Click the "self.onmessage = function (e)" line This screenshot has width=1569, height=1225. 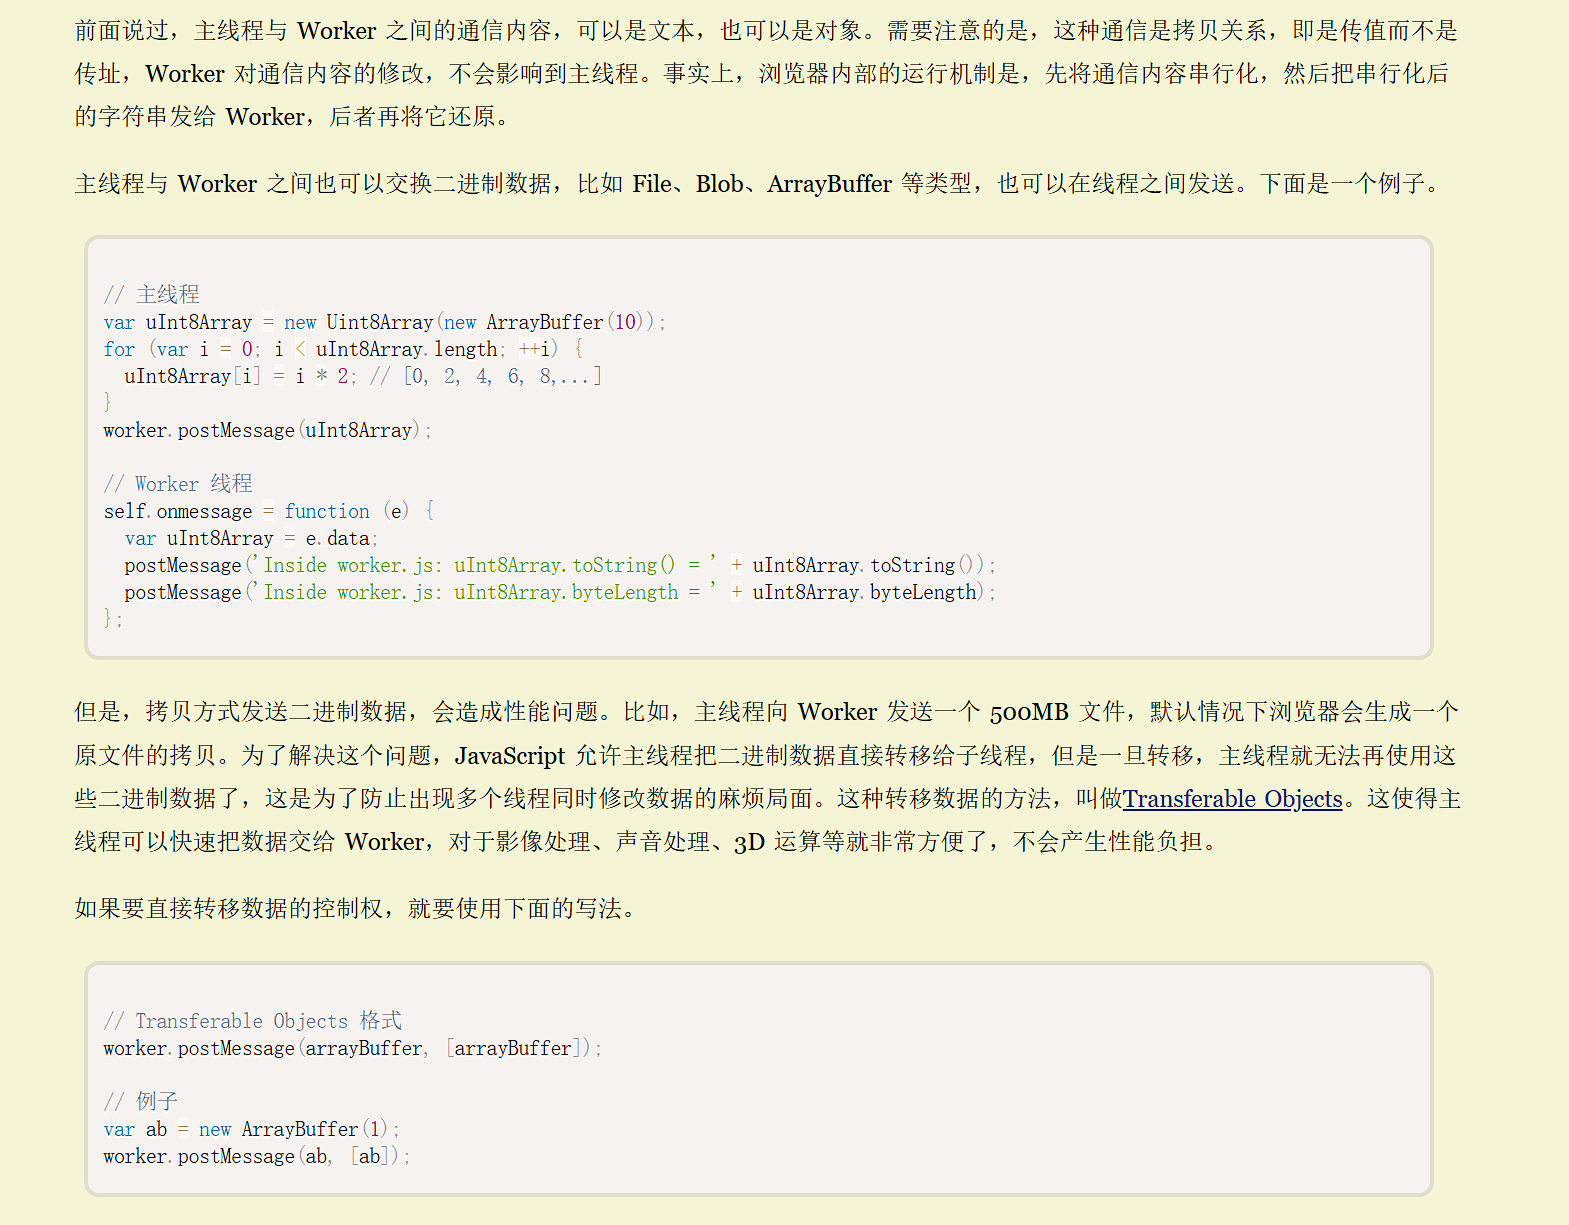pyautogui.click(x=268, y=511)
